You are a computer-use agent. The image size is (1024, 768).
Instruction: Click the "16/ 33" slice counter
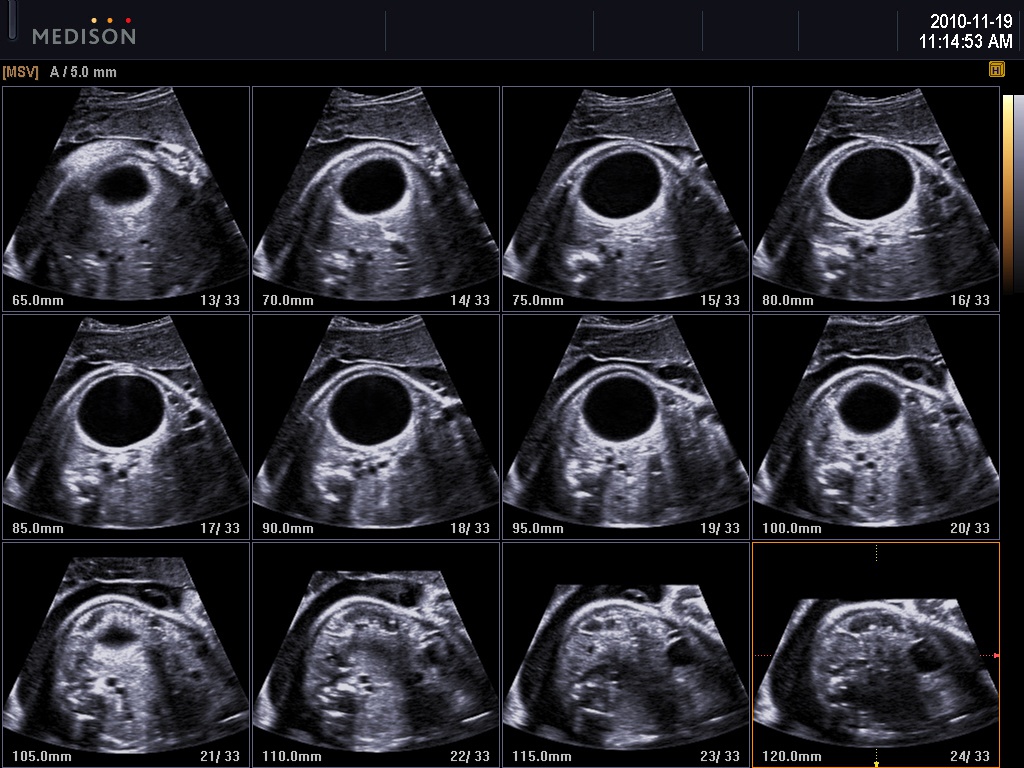point(970,300)
